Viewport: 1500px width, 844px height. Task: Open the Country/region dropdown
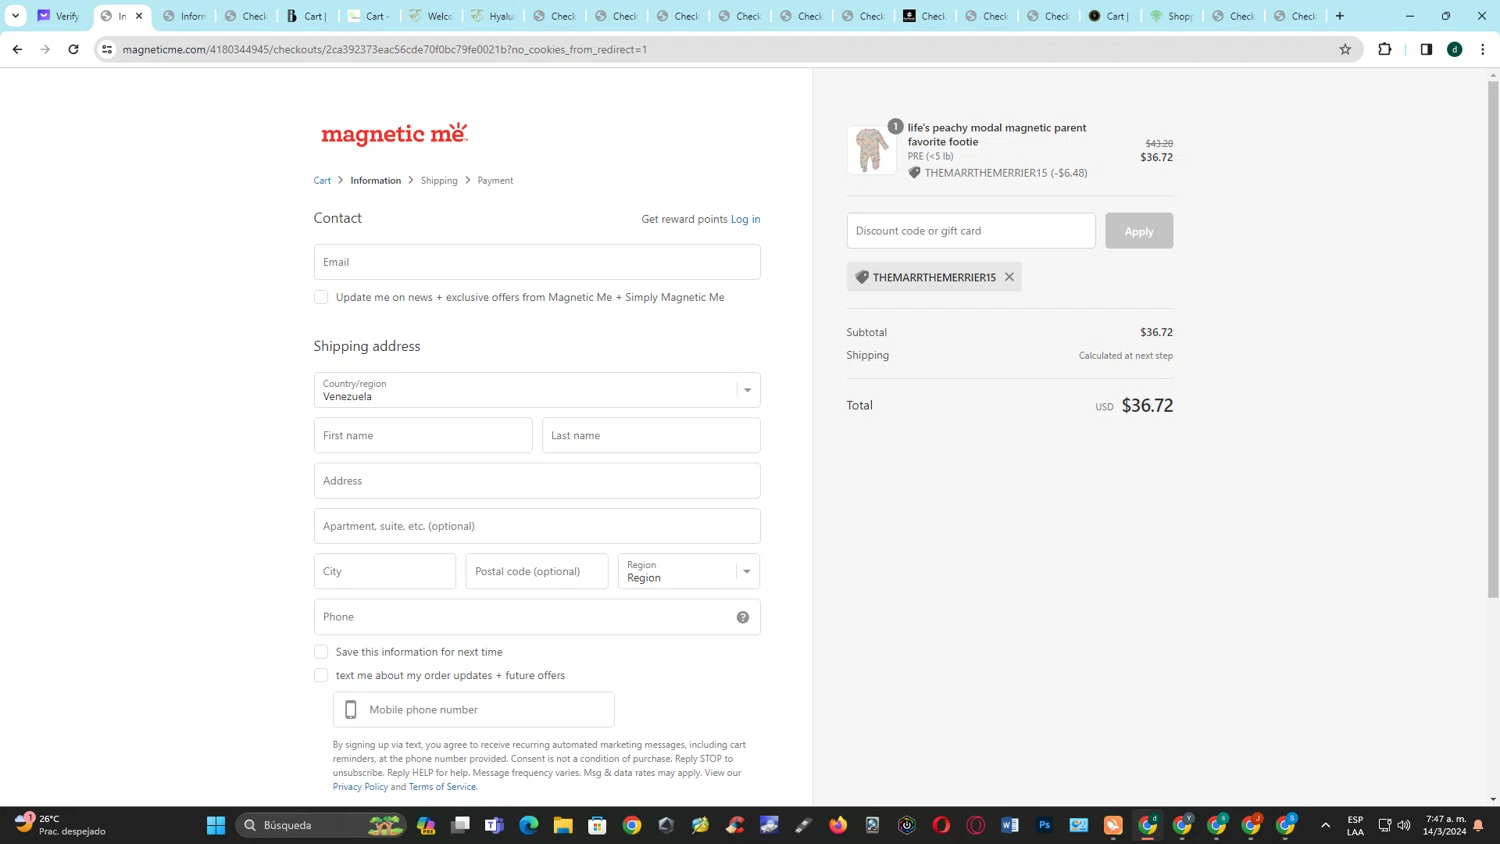point(537,390)
